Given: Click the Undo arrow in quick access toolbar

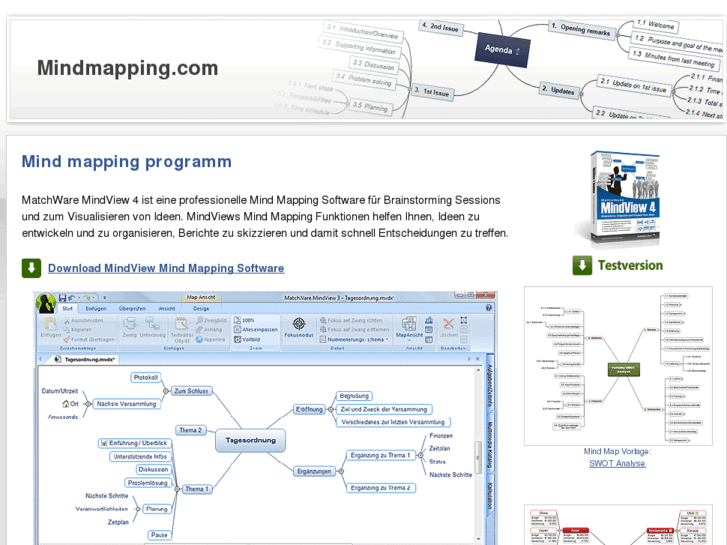Looking at the screenshot, I should pyautogui.click(x=72, y=297).
